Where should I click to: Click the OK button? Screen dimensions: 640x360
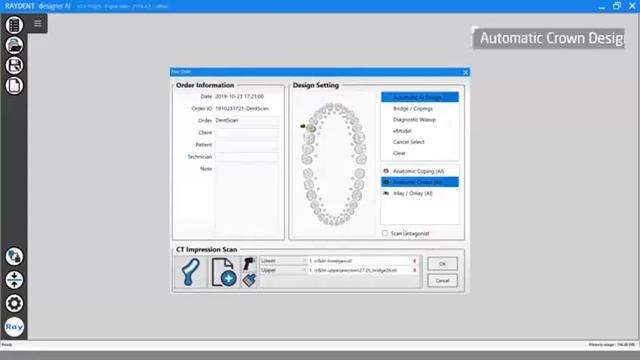pos(442,264)
